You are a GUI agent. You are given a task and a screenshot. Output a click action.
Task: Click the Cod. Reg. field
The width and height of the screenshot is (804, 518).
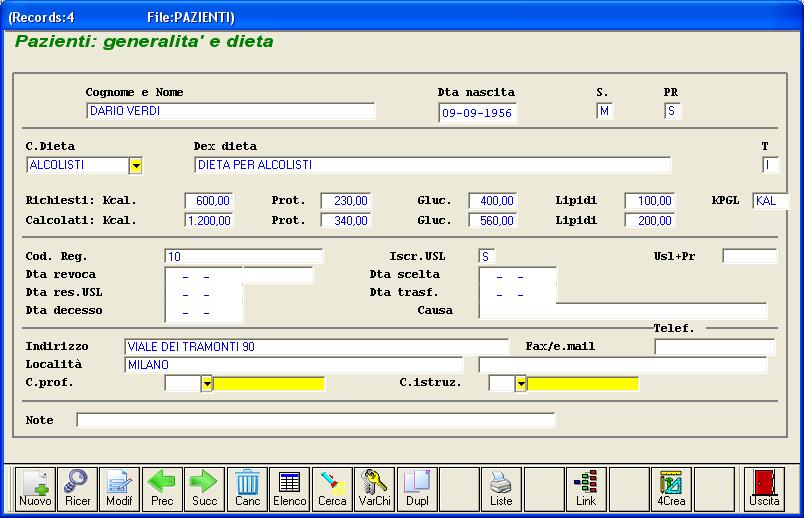coord(244,256)
